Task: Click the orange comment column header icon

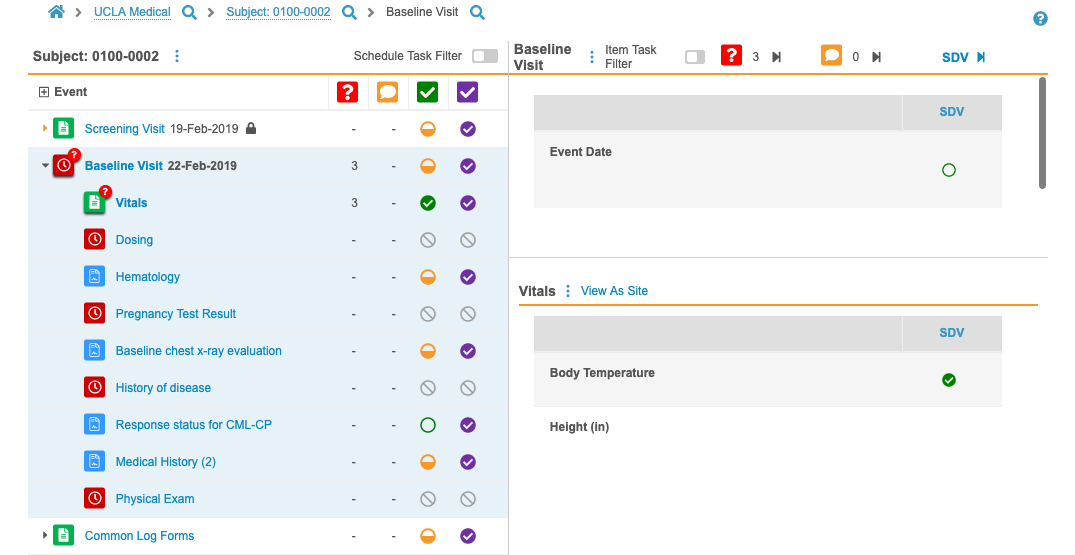Action: [388, 92]
